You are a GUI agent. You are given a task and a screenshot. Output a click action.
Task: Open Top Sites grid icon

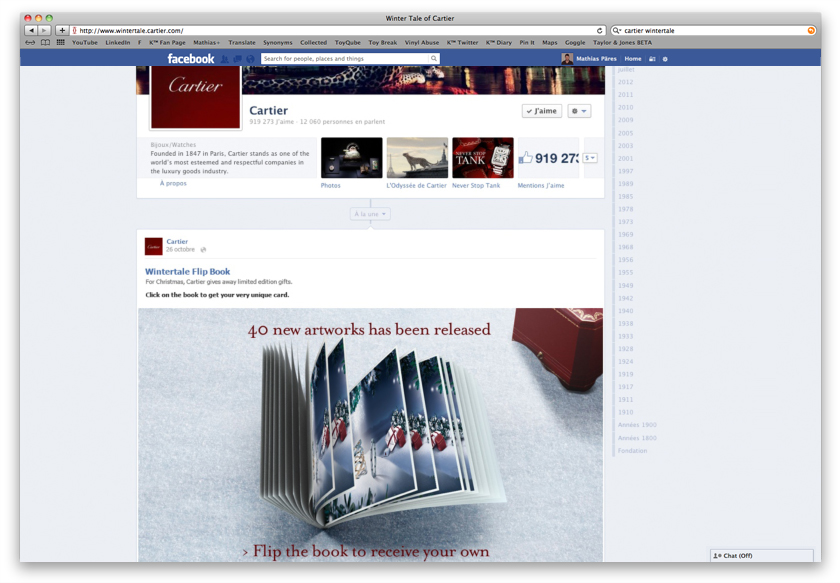coord(61,42)
